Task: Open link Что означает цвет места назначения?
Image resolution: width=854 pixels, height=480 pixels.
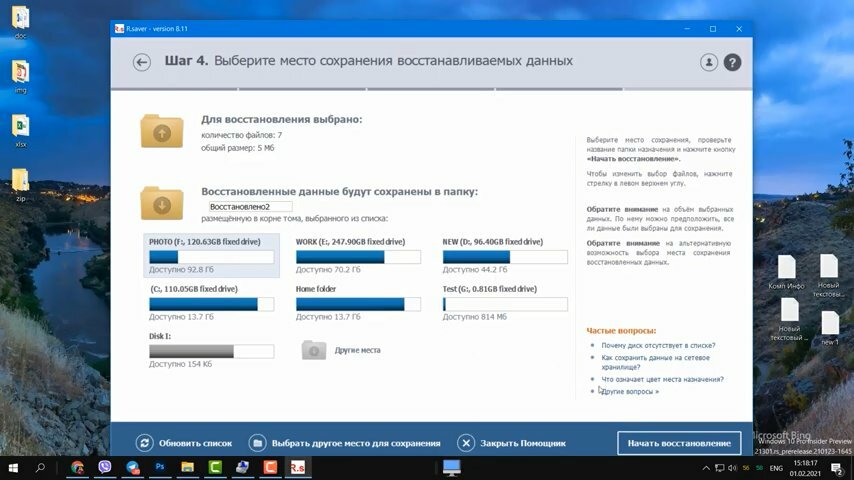Action: [x=662, y=379]
